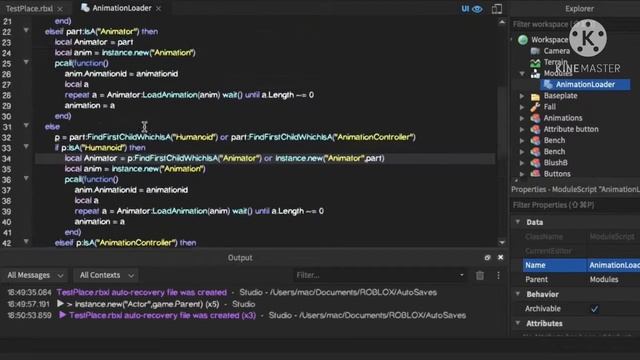Click the Buttons model icon
The width and height of the screenshot is (640, 360).
coord(535,174)
